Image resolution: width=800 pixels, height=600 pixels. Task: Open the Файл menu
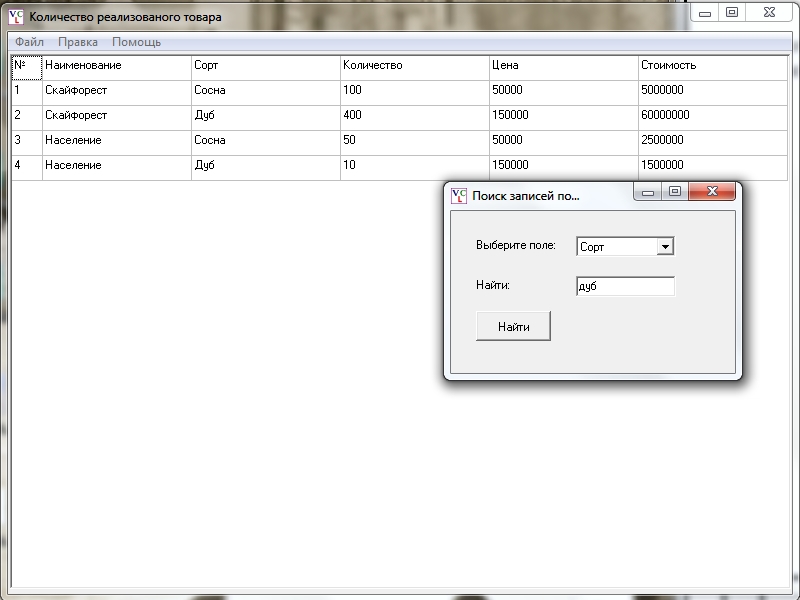pyautogui.click(x=29, y=42)
